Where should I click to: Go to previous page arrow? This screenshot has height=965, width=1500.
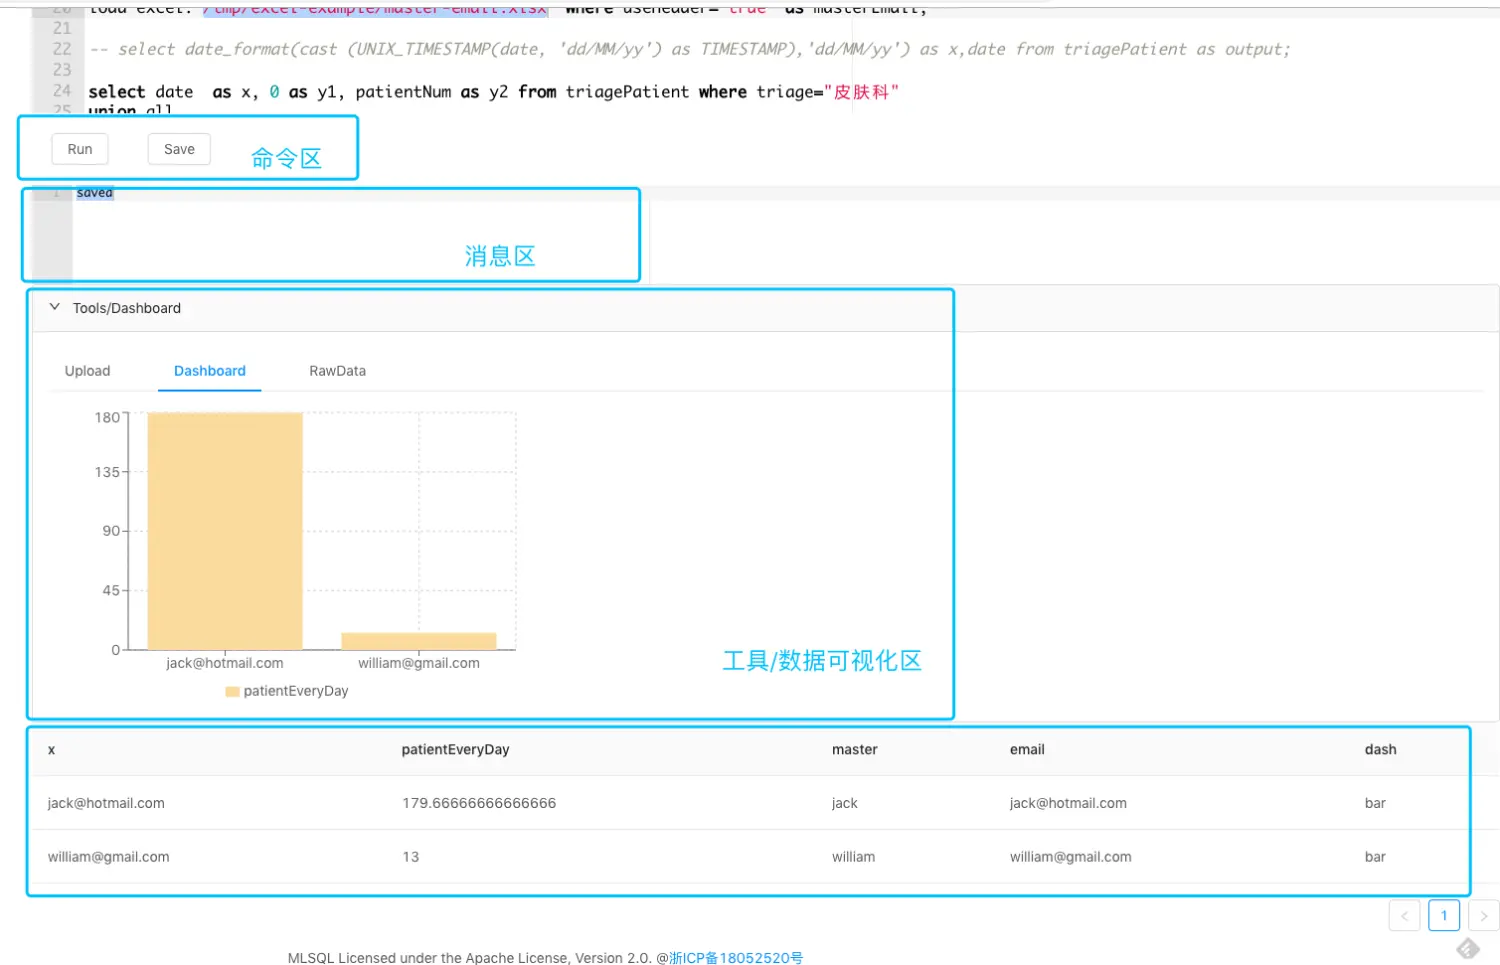(x=1404, y=915)
